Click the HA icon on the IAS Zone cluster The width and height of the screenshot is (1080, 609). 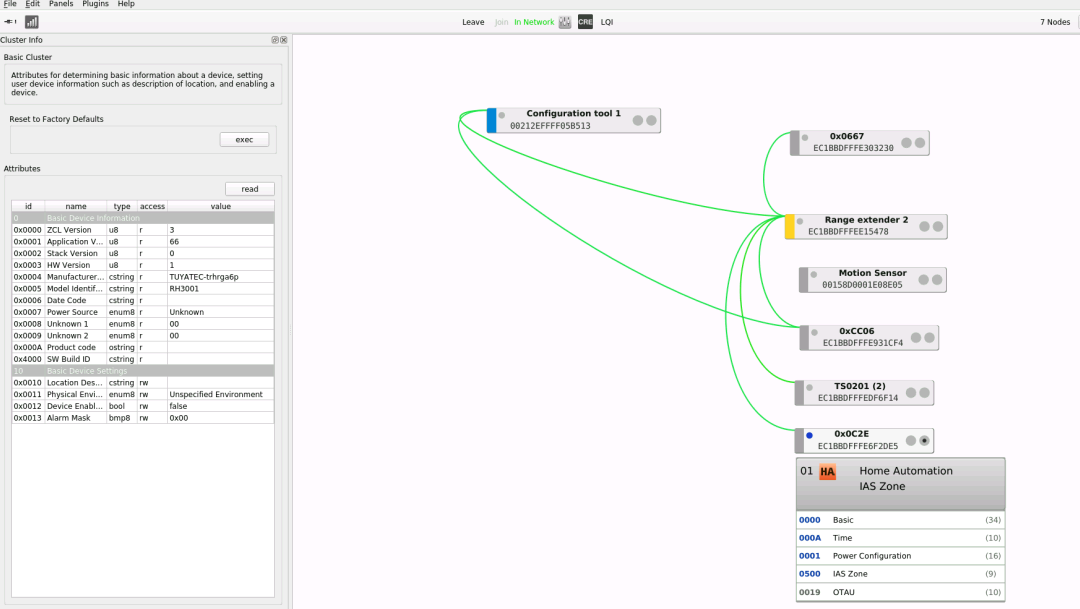click(x=826, y=470)
